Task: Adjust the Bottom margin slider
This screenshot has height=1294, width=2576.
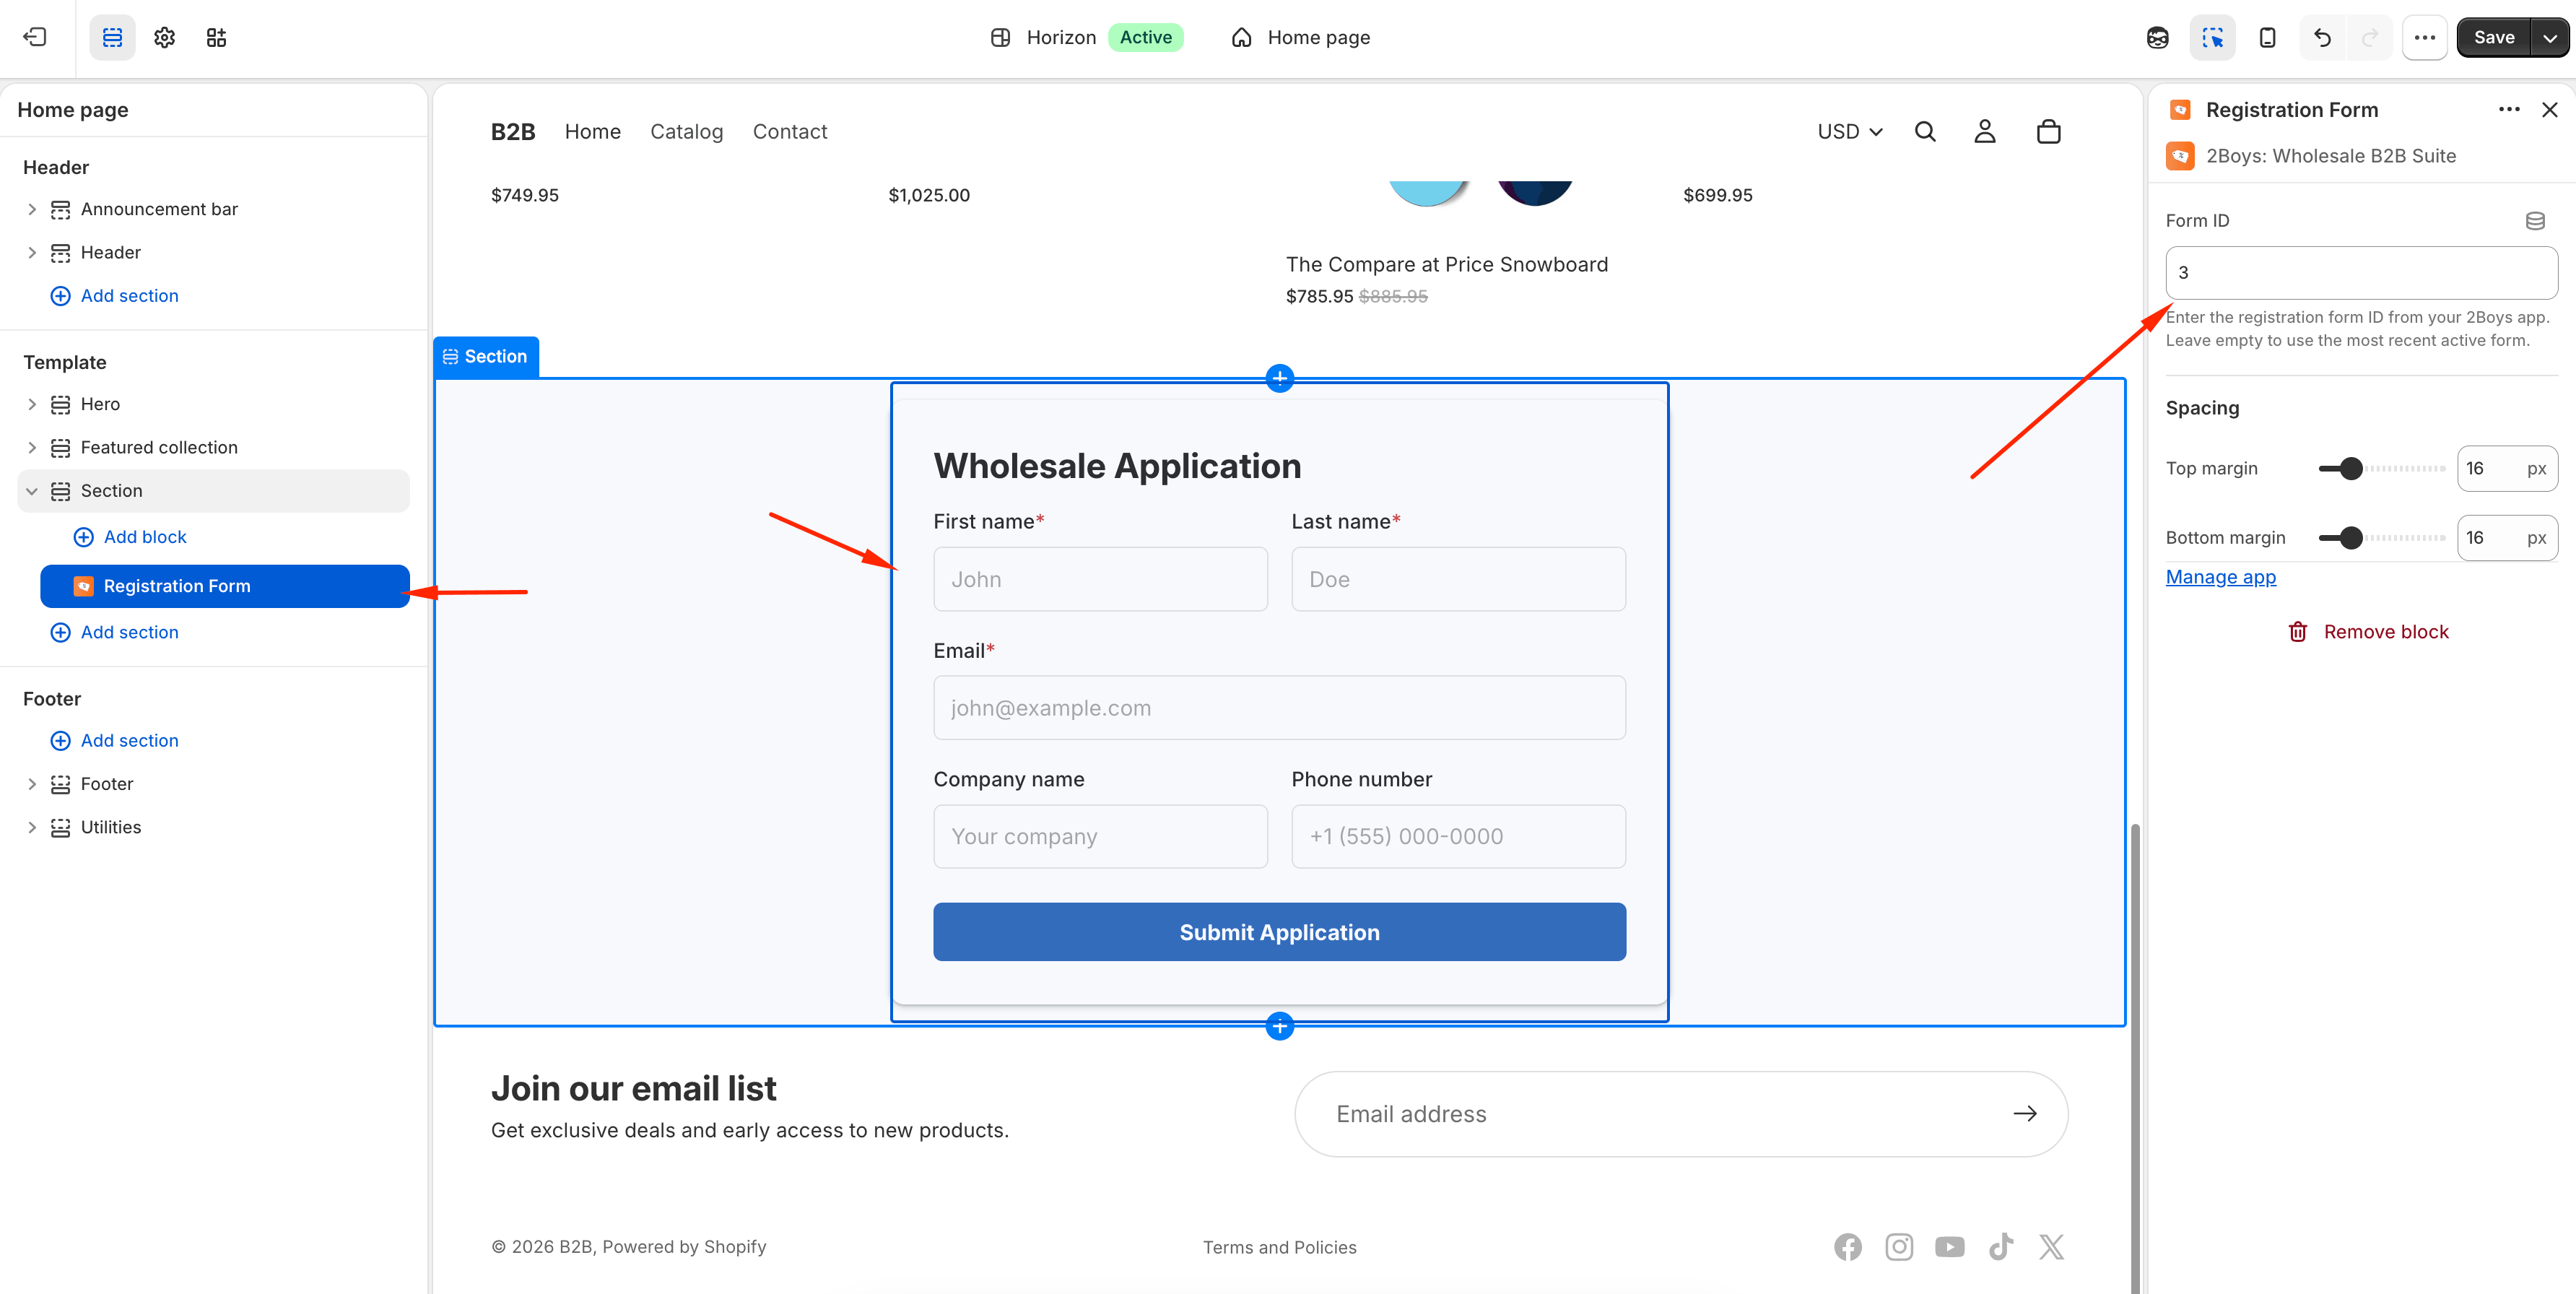Action: [2381, 538]
